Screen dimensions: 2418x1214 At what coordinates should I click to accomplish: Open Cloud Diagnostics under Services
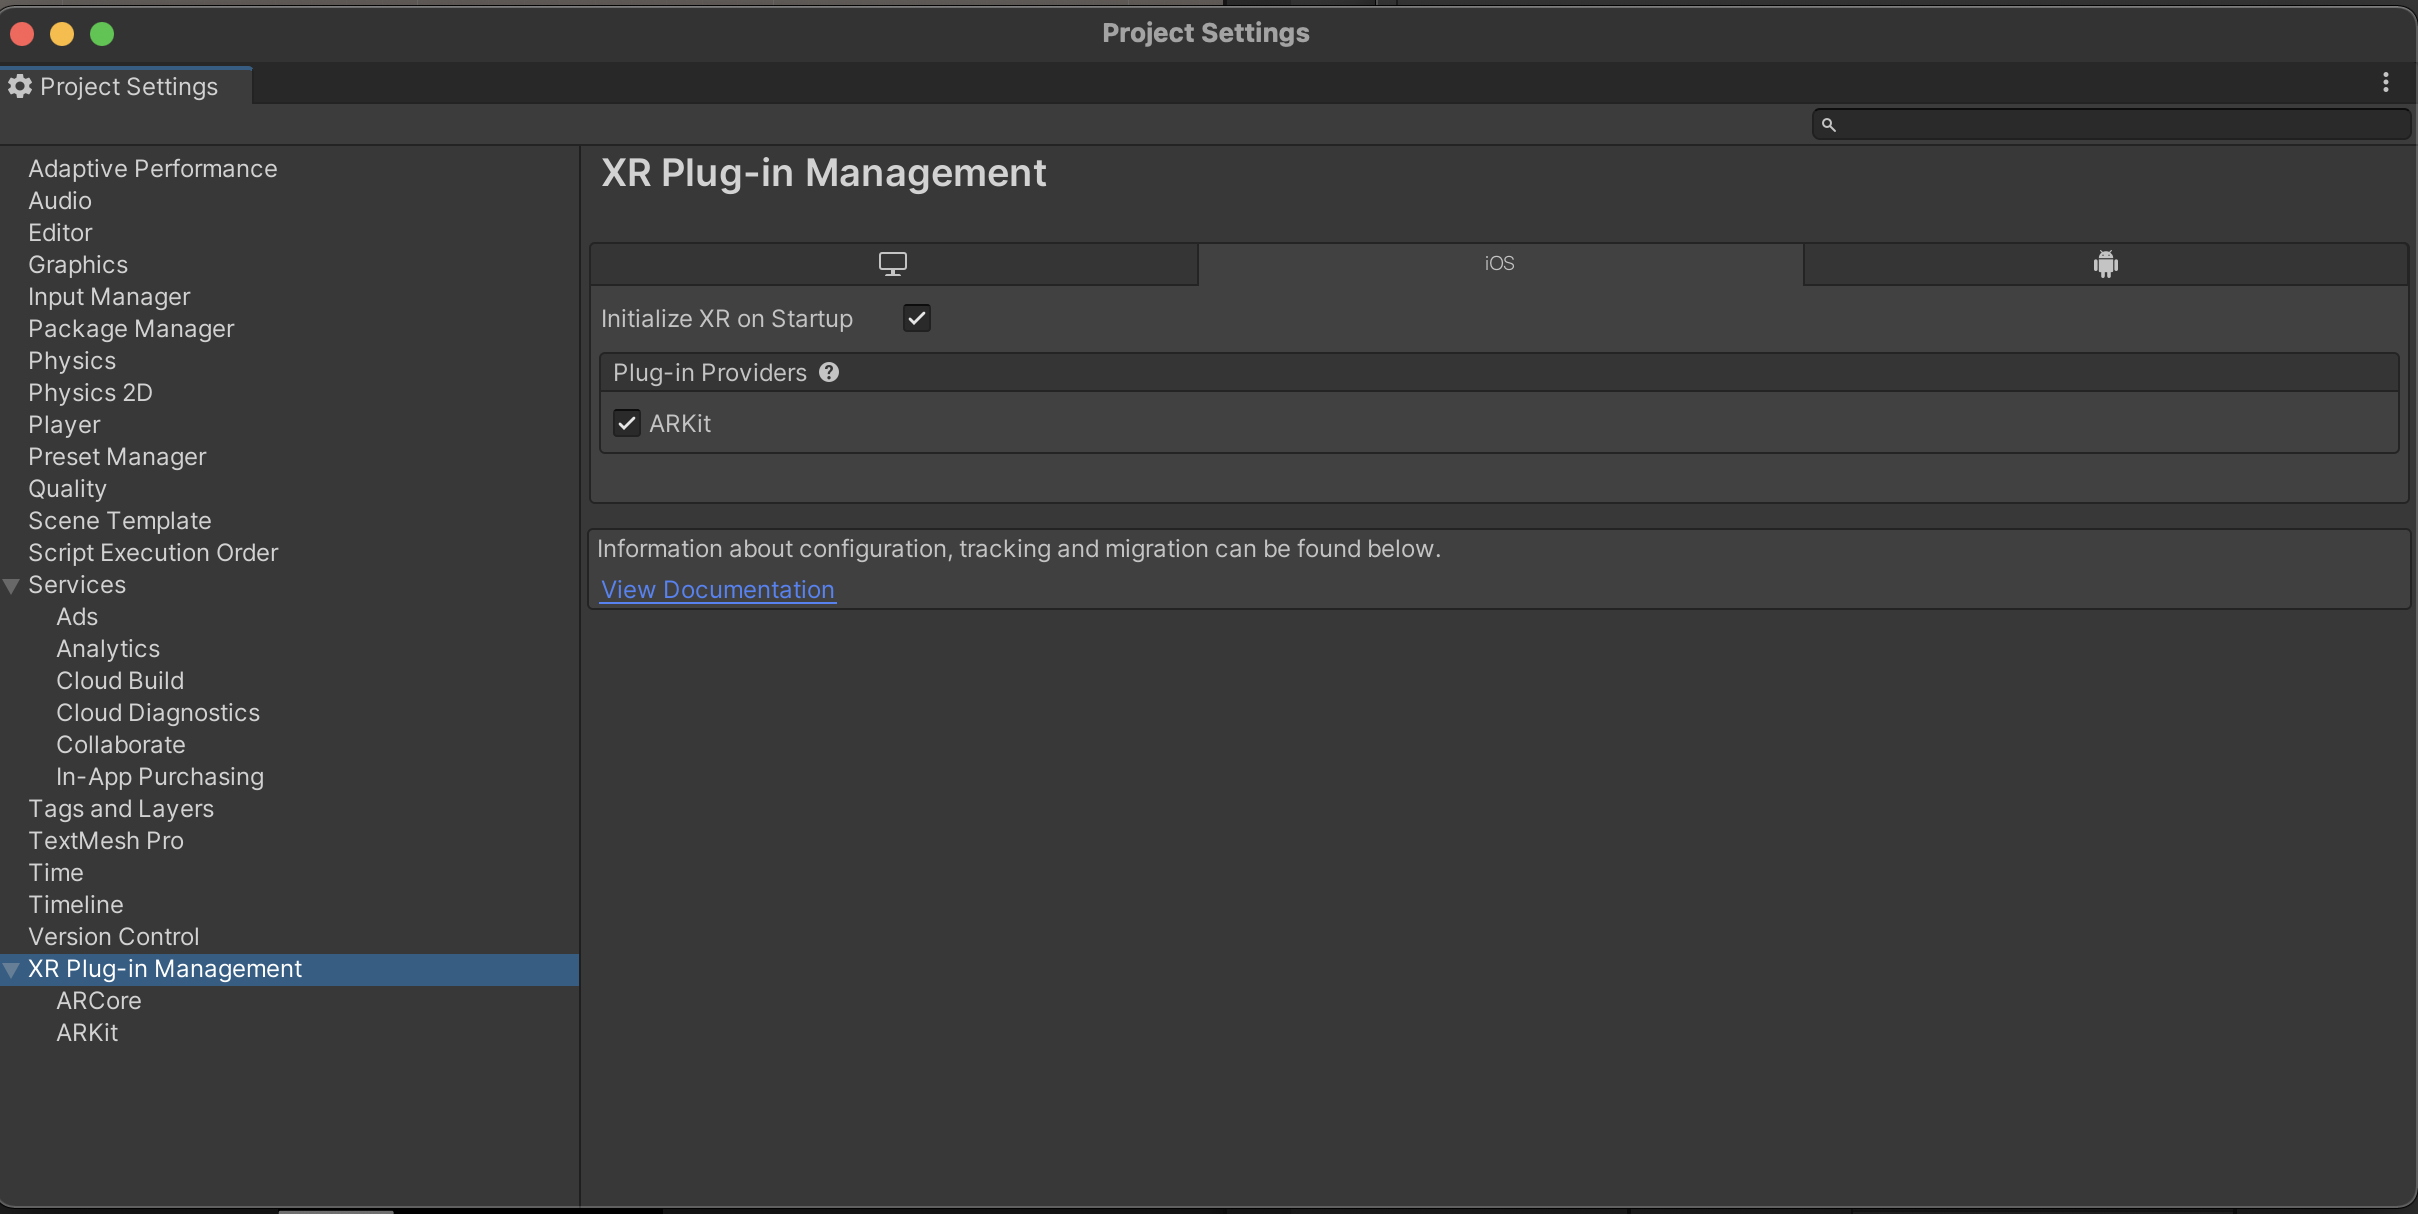tap(158, 713)
